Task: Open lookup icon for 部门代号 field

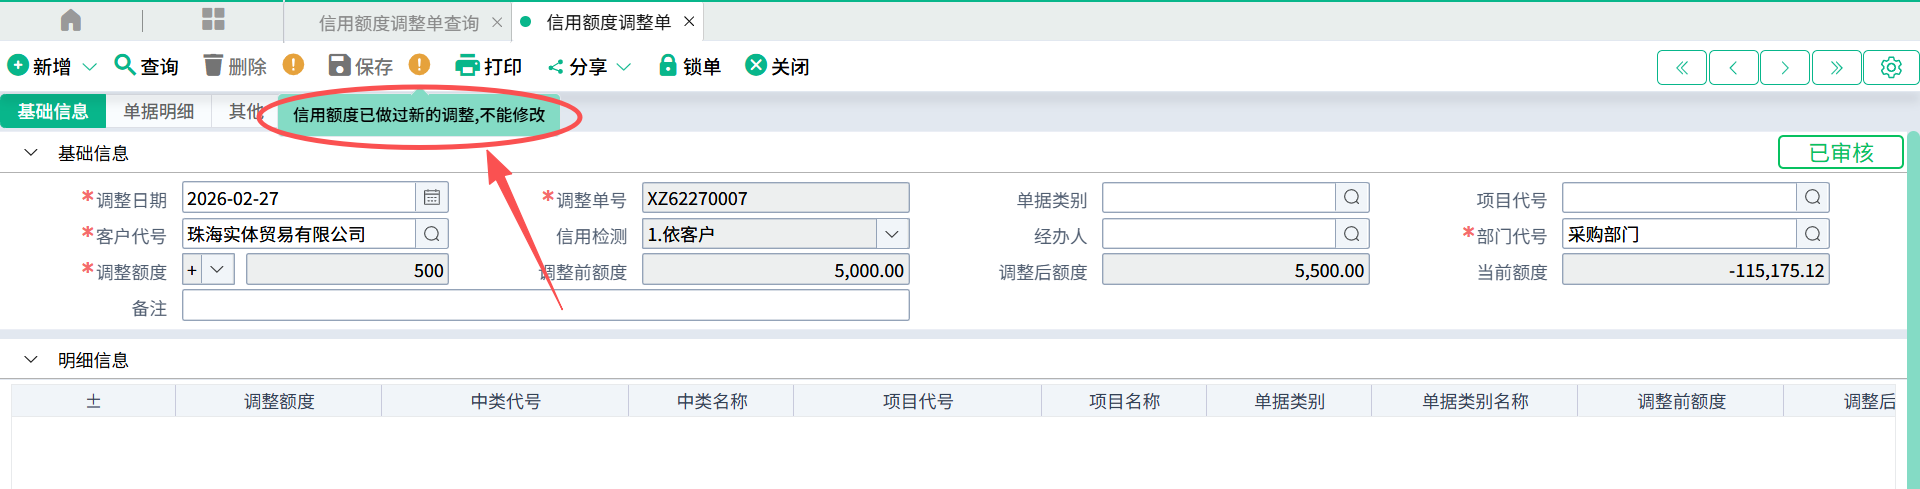Action: (1813, 234)
